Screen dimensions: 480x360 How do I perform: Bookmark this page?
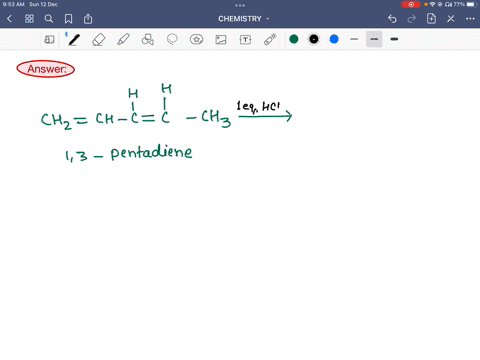[x=68, y=19]
